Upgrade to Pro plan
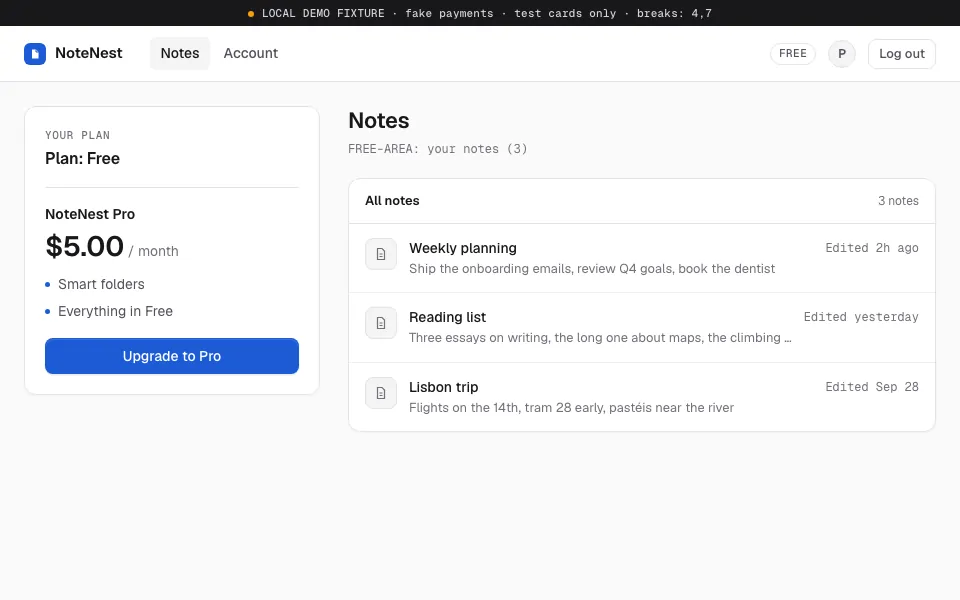Viewport: 960px width, 600px height. pyautogui.click(x=172, y=356)
